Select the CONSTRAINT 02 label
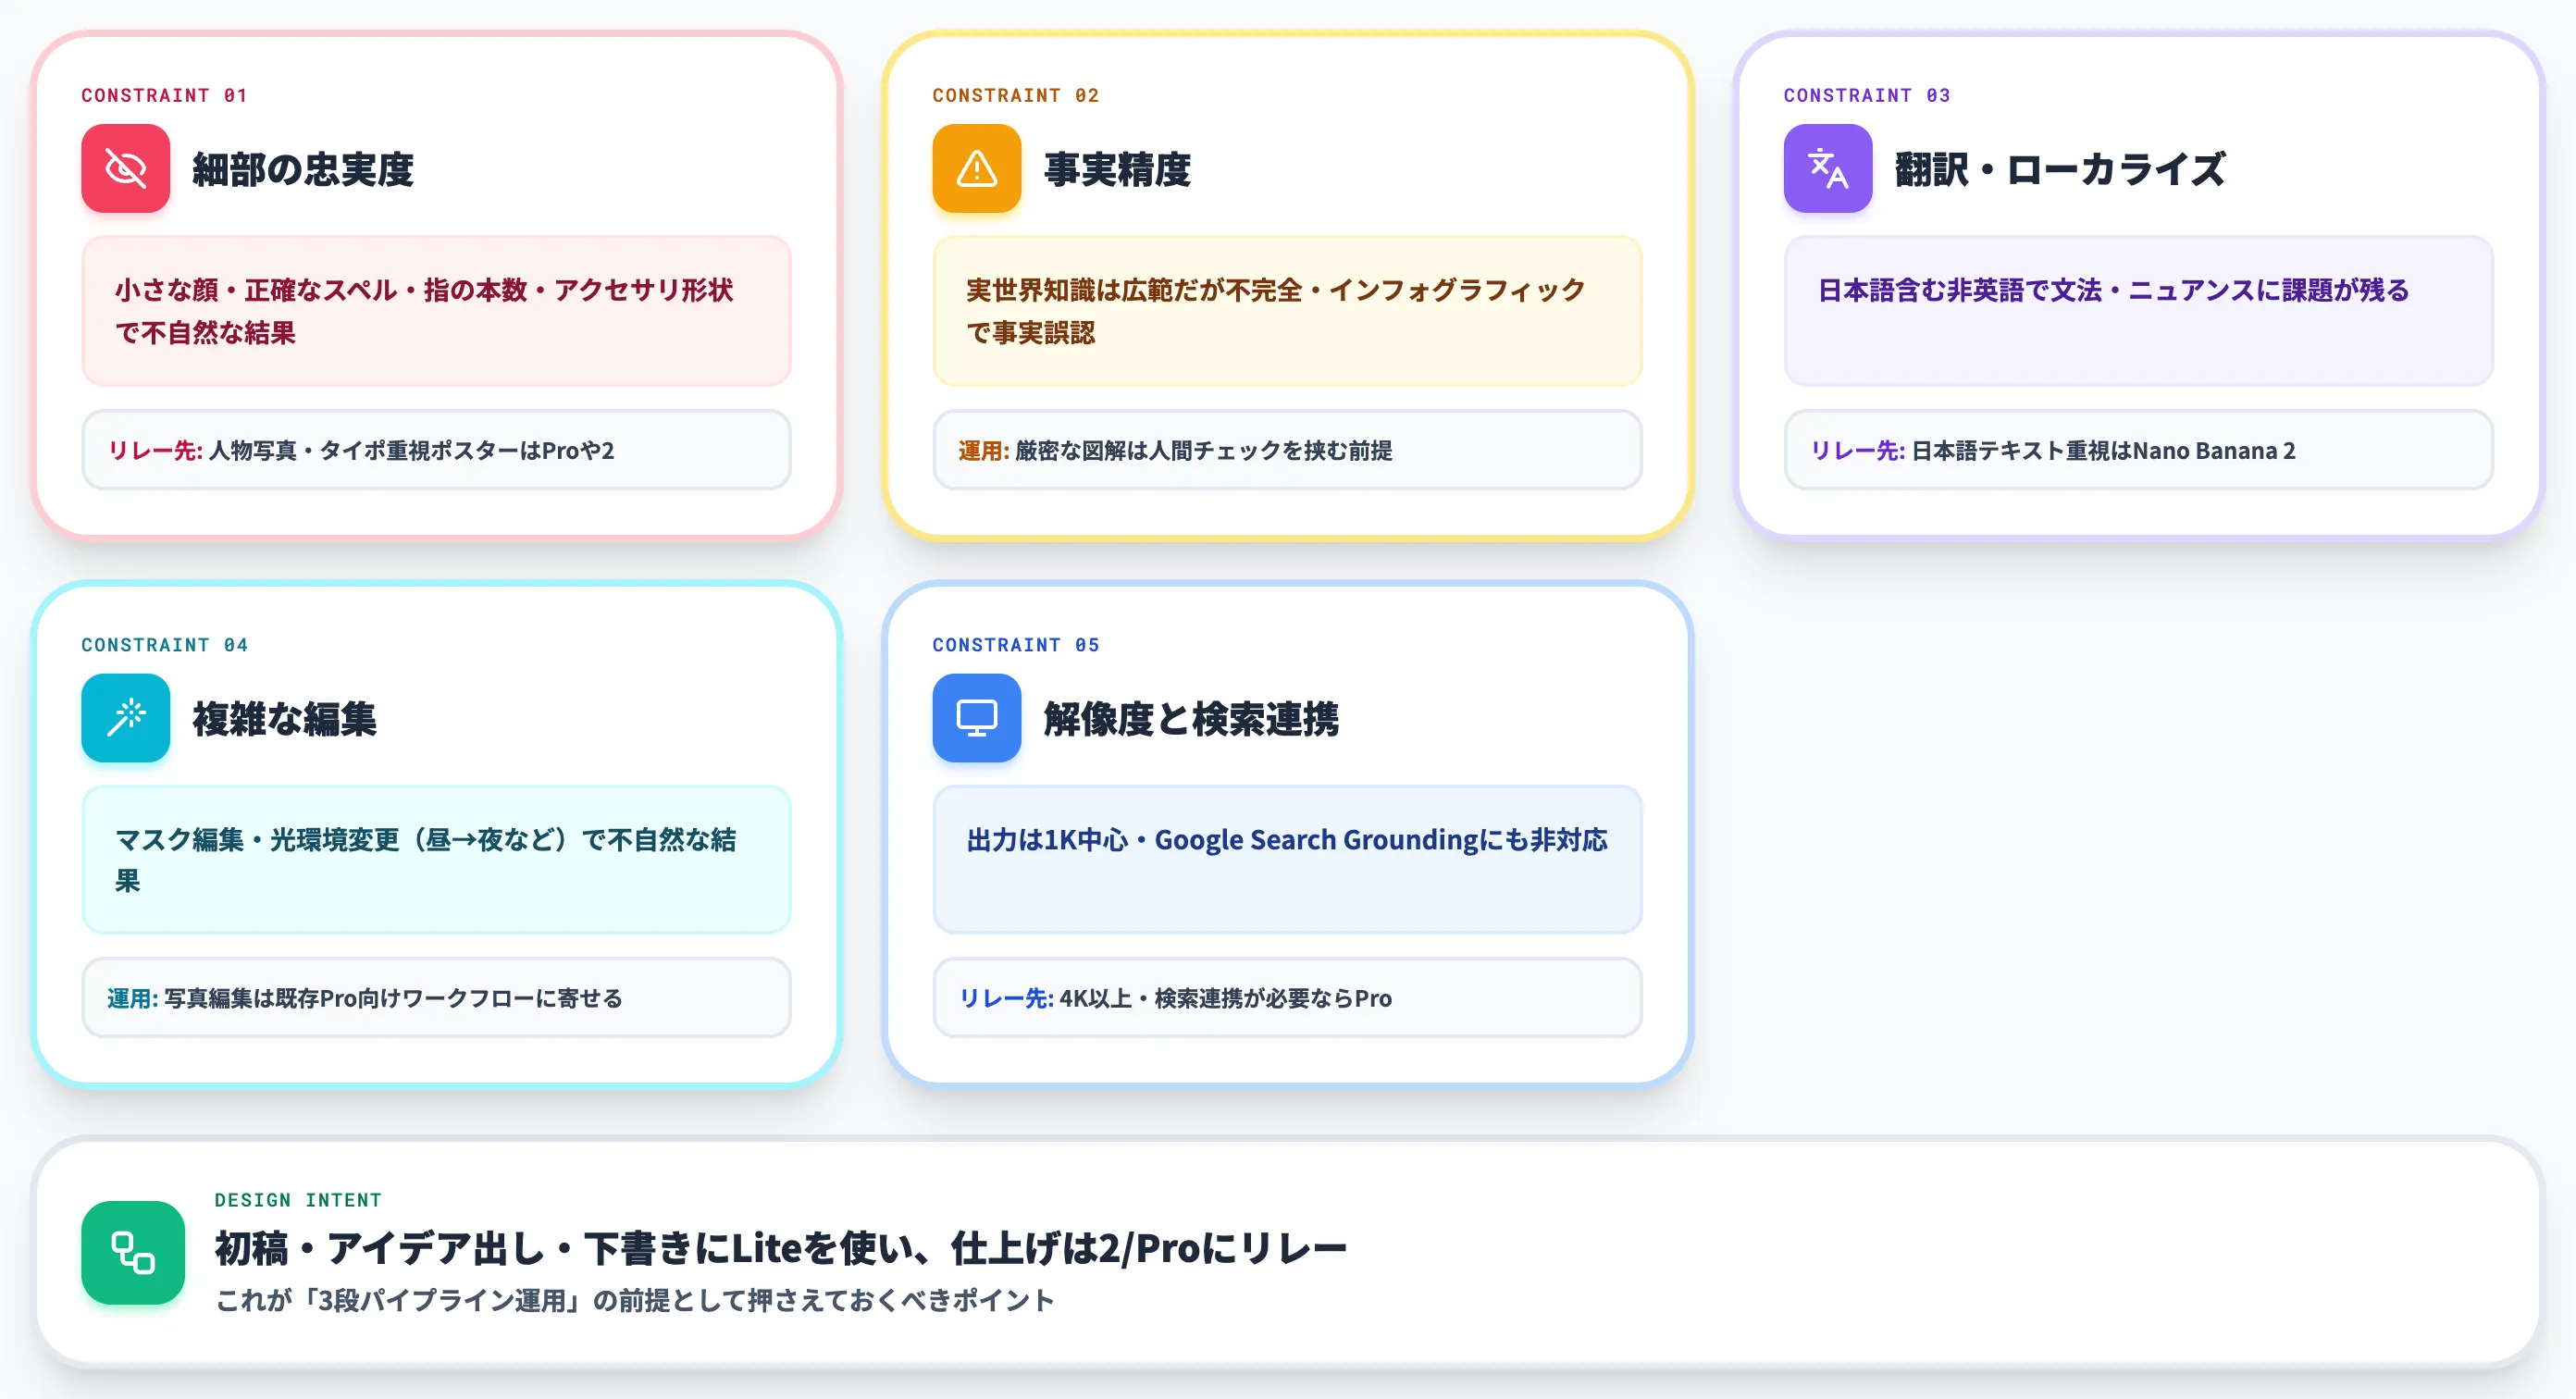This screenshot has height=1399, width=2576. coord(1015,95)
